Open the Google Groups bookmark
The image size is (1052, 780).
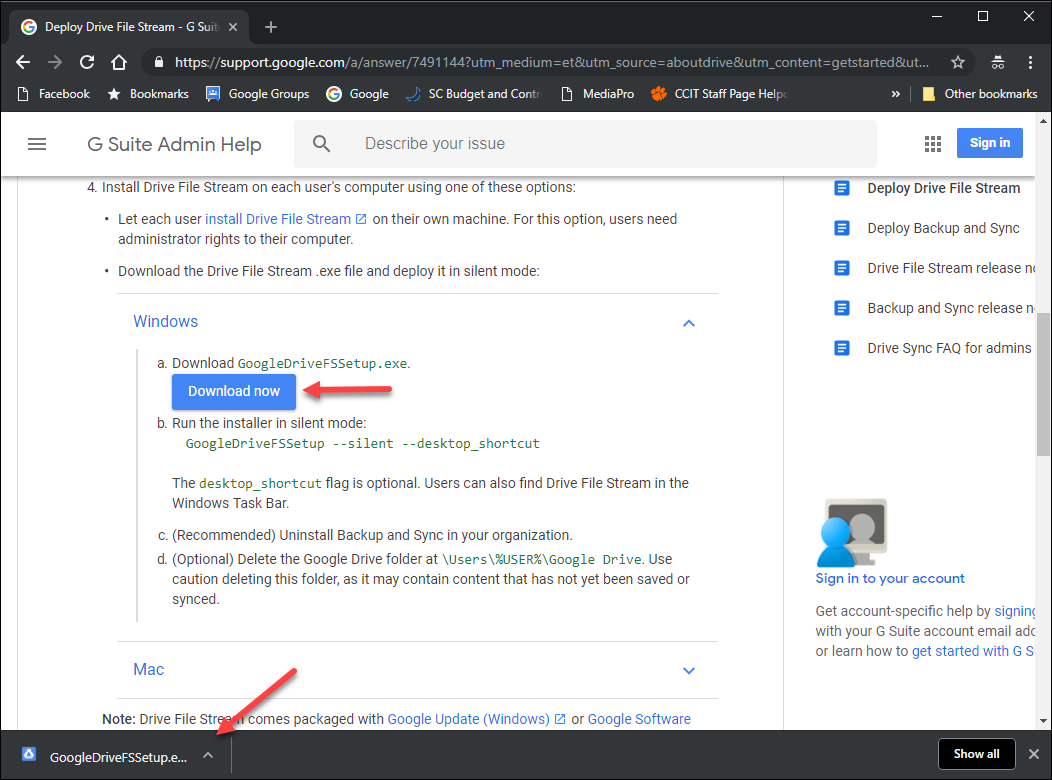click(258, 94)
